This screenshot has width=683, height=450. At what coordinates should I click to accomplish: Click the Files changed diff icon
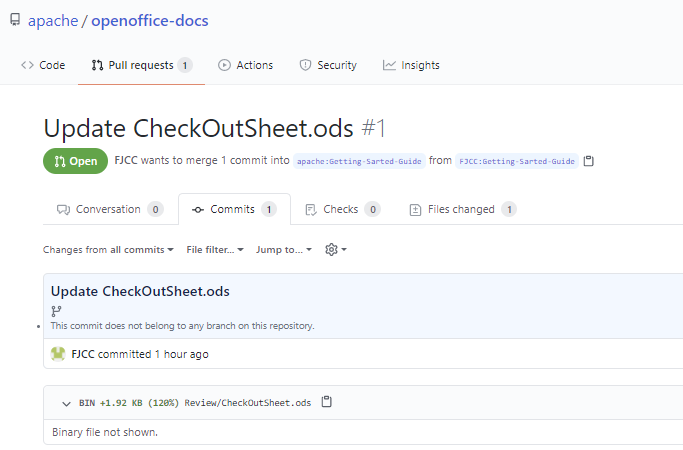[415, 210]
